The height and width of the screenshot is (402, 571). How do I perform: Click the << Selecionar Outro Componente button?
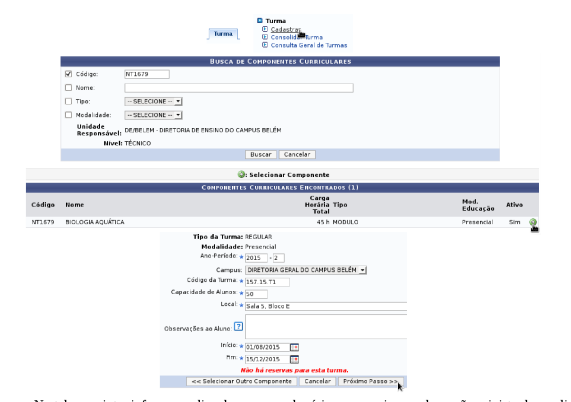241,381
